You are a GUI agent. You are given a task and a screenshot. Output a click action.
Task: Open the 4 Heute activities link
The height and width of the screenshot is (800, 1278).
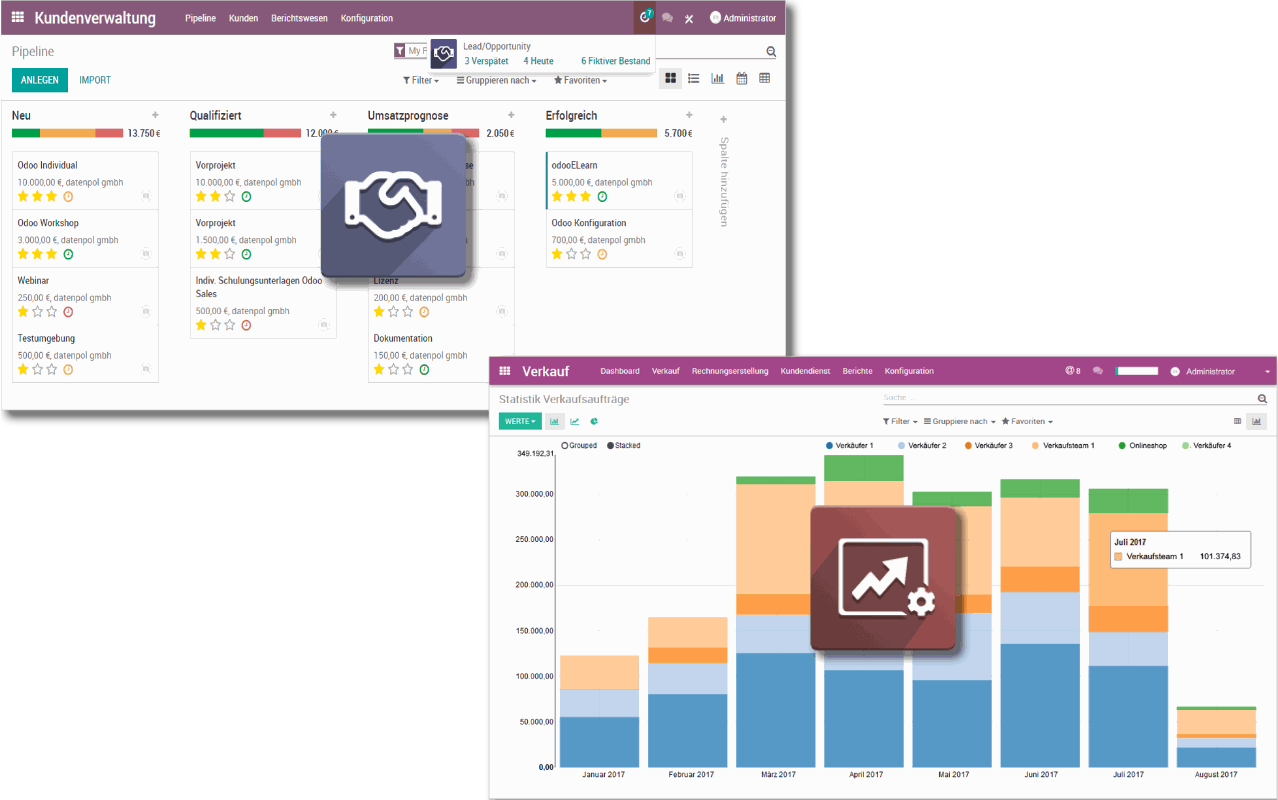click(538, 61)
